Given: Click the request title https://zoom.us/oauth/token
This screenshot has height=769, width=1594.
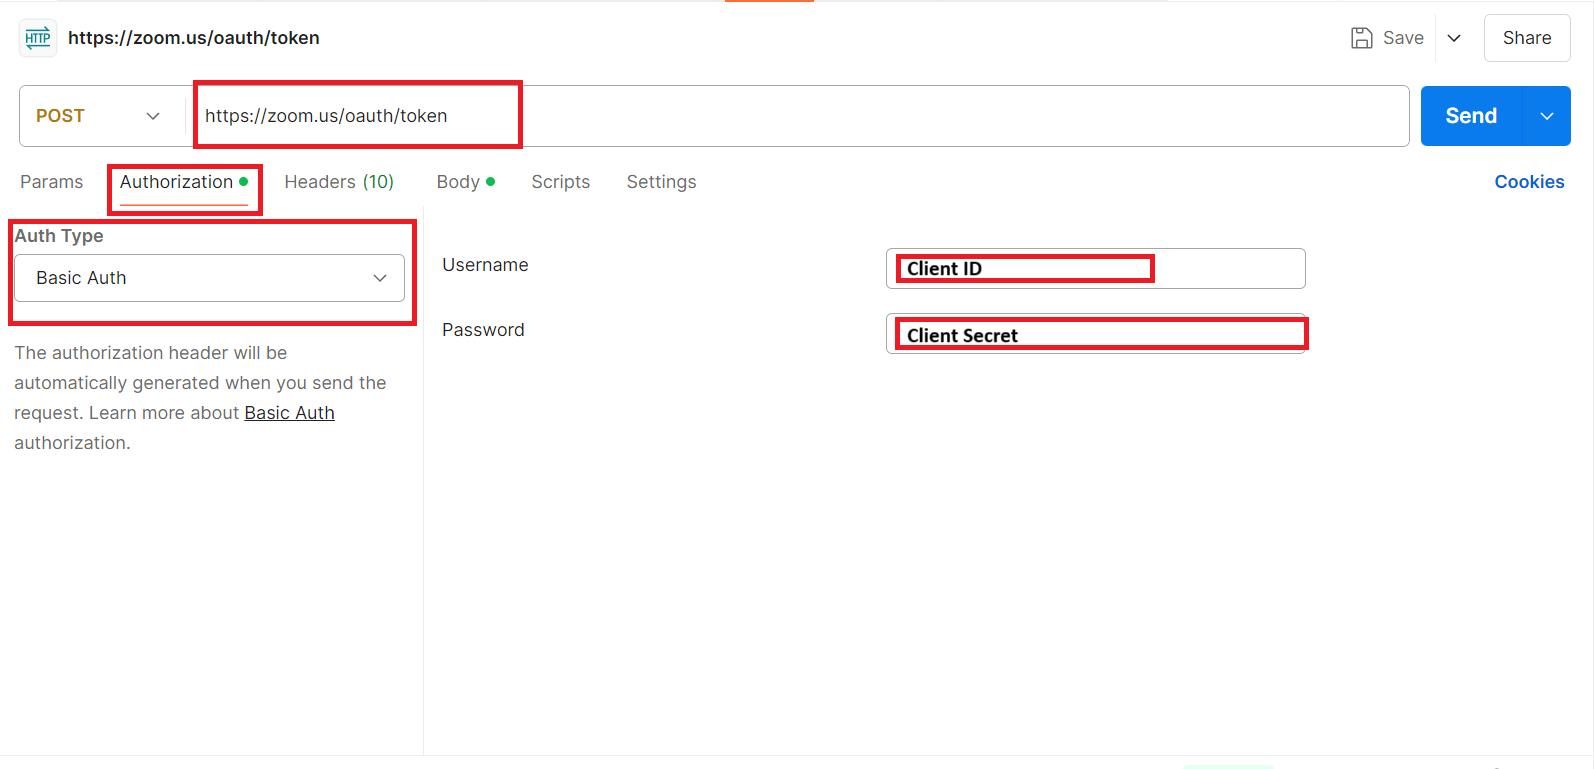Looking at the screenshot, I should coord(194,38).
